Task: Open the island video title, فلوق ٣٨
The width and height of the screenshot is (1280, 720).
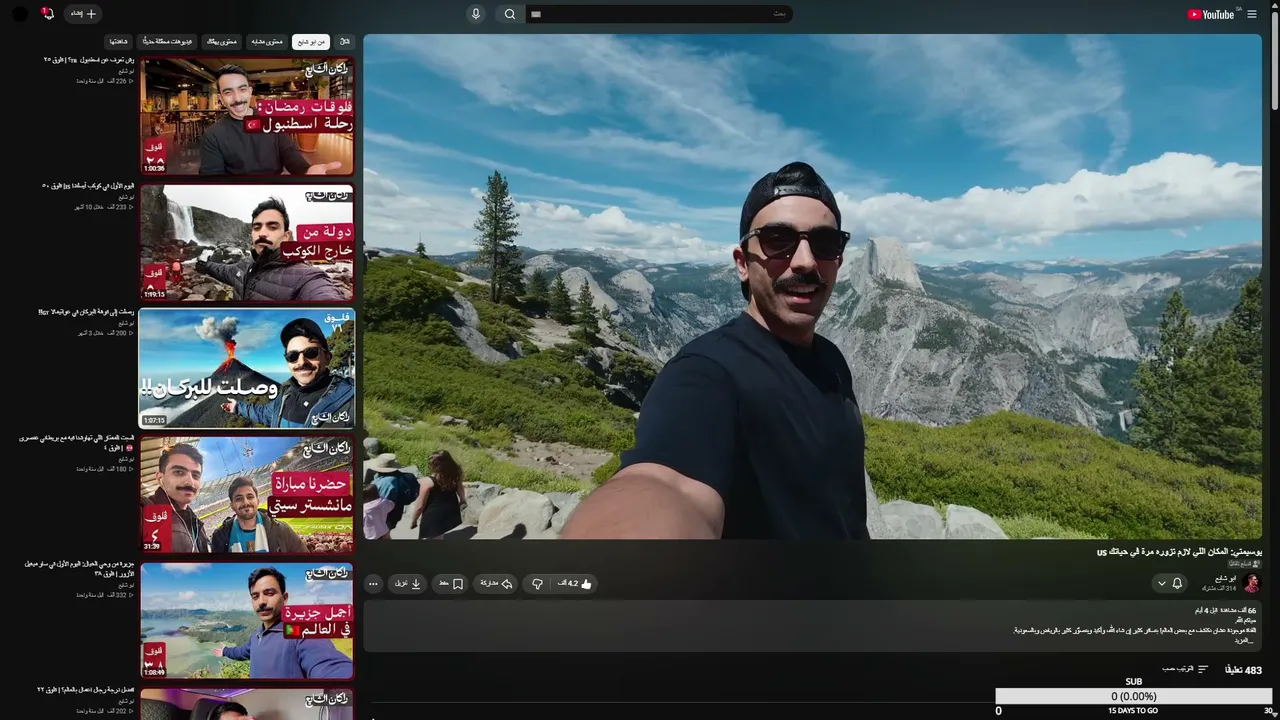Action: pyautogui.click(x=79, y=569)
